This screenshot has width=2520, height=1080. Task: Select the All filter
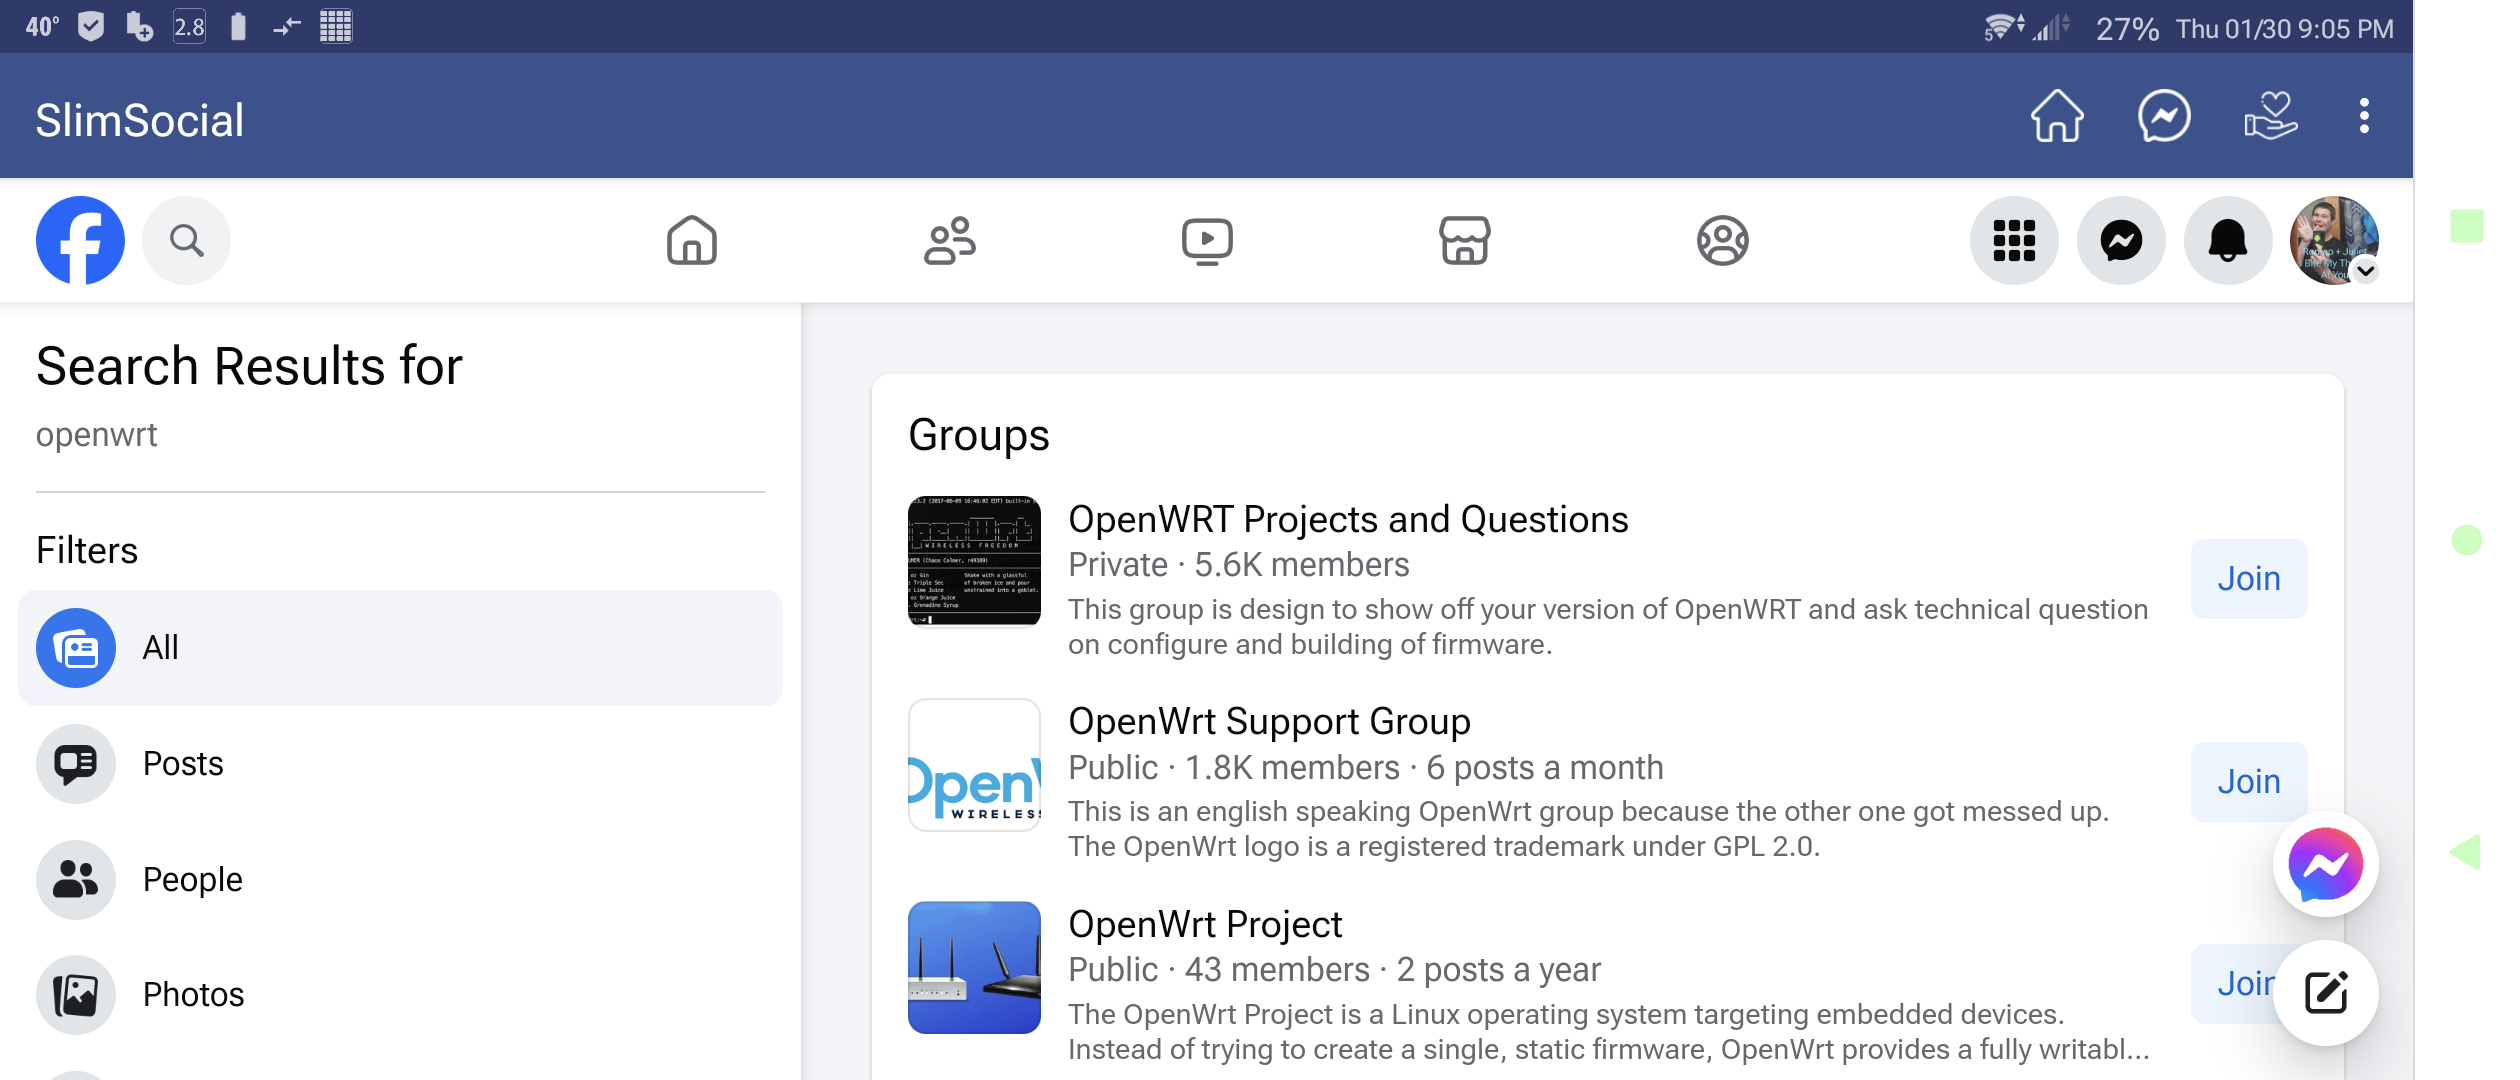tap(400, 648)
